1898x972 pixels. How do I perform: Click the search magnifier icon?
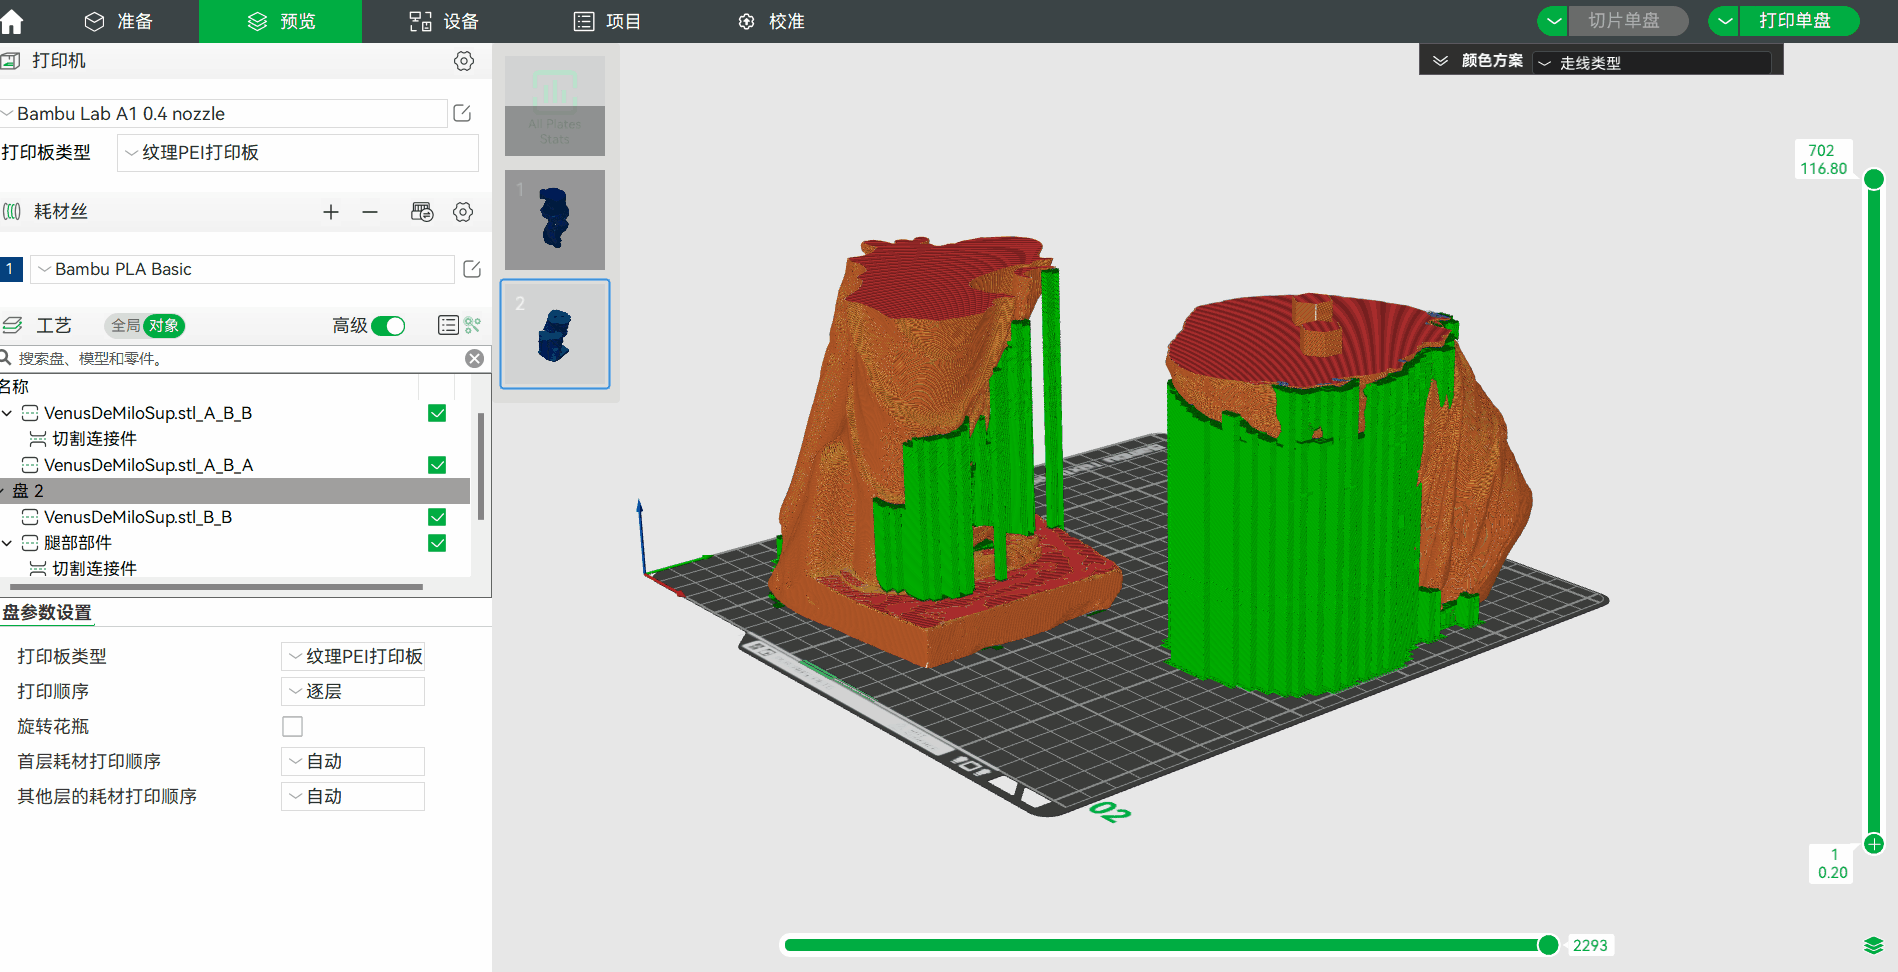[5, 358]
